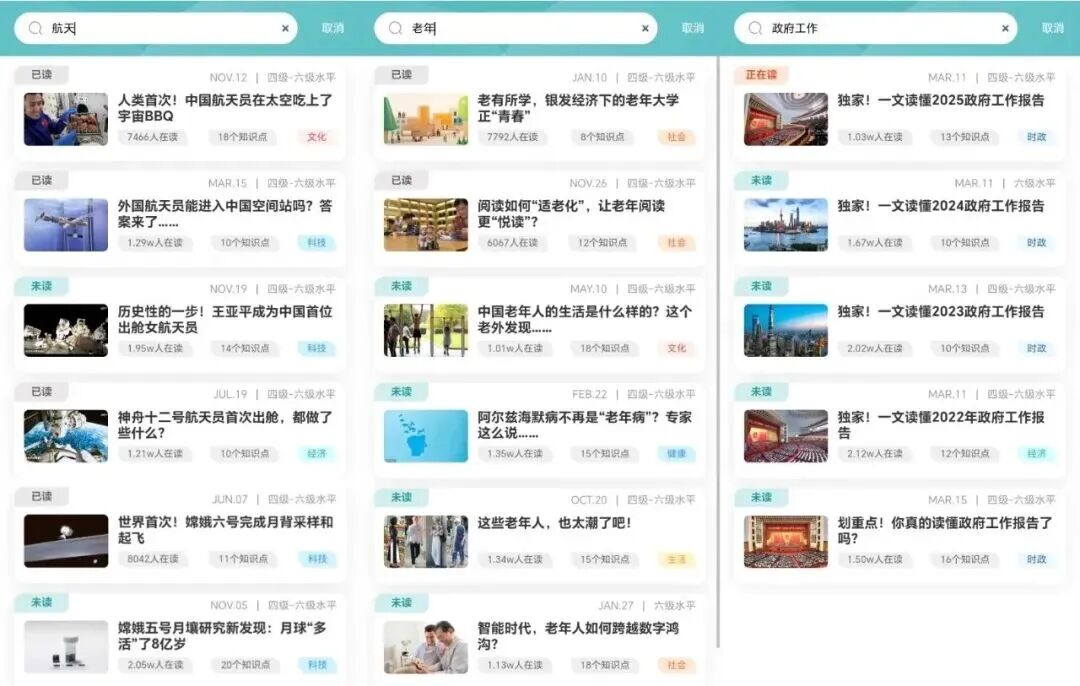Click 健康 tag on 阿尔兹海默病 card
The width and height of the screenshot is (1080, 686).
pyautogui.click(x=676, y=453)
